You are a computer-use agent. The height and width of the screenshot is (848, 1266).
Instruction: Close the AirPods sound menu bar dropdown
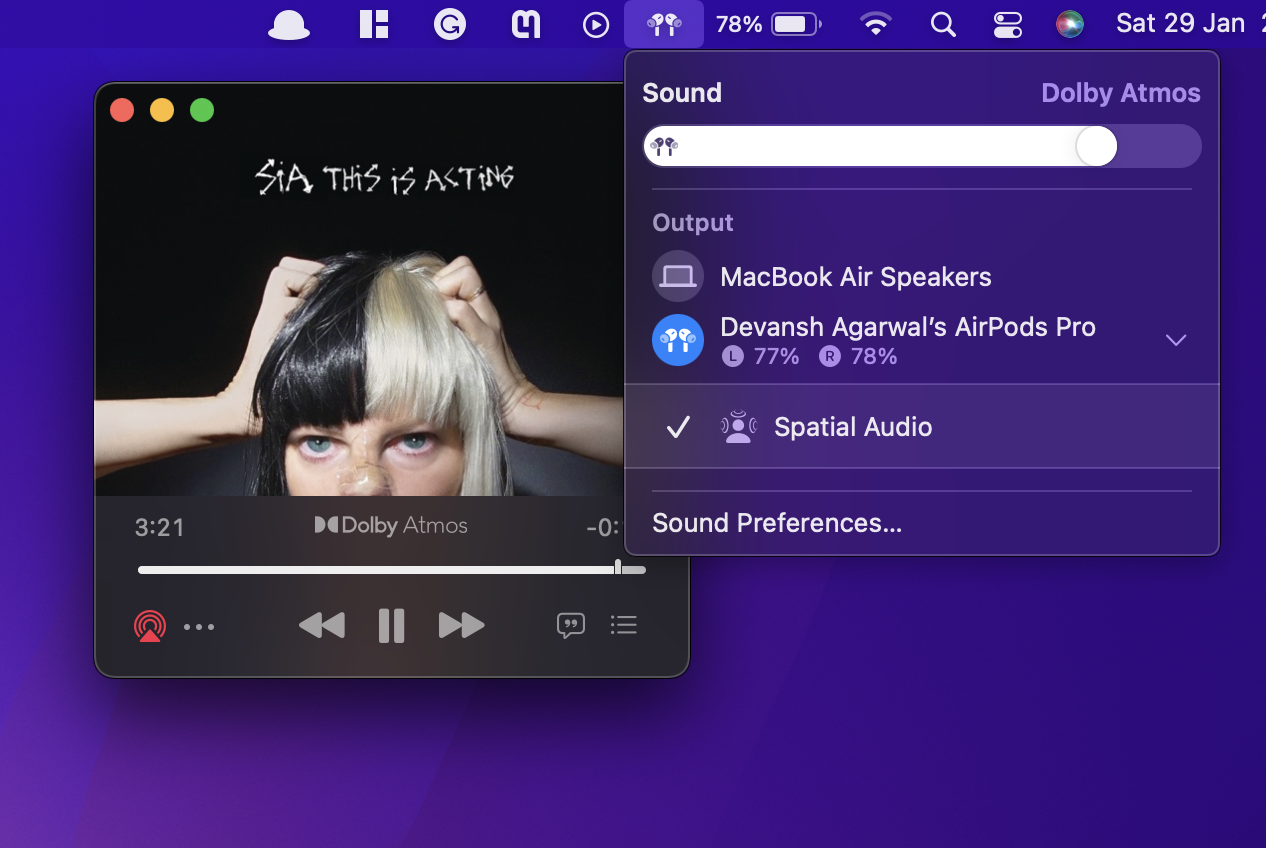[664, 24]
